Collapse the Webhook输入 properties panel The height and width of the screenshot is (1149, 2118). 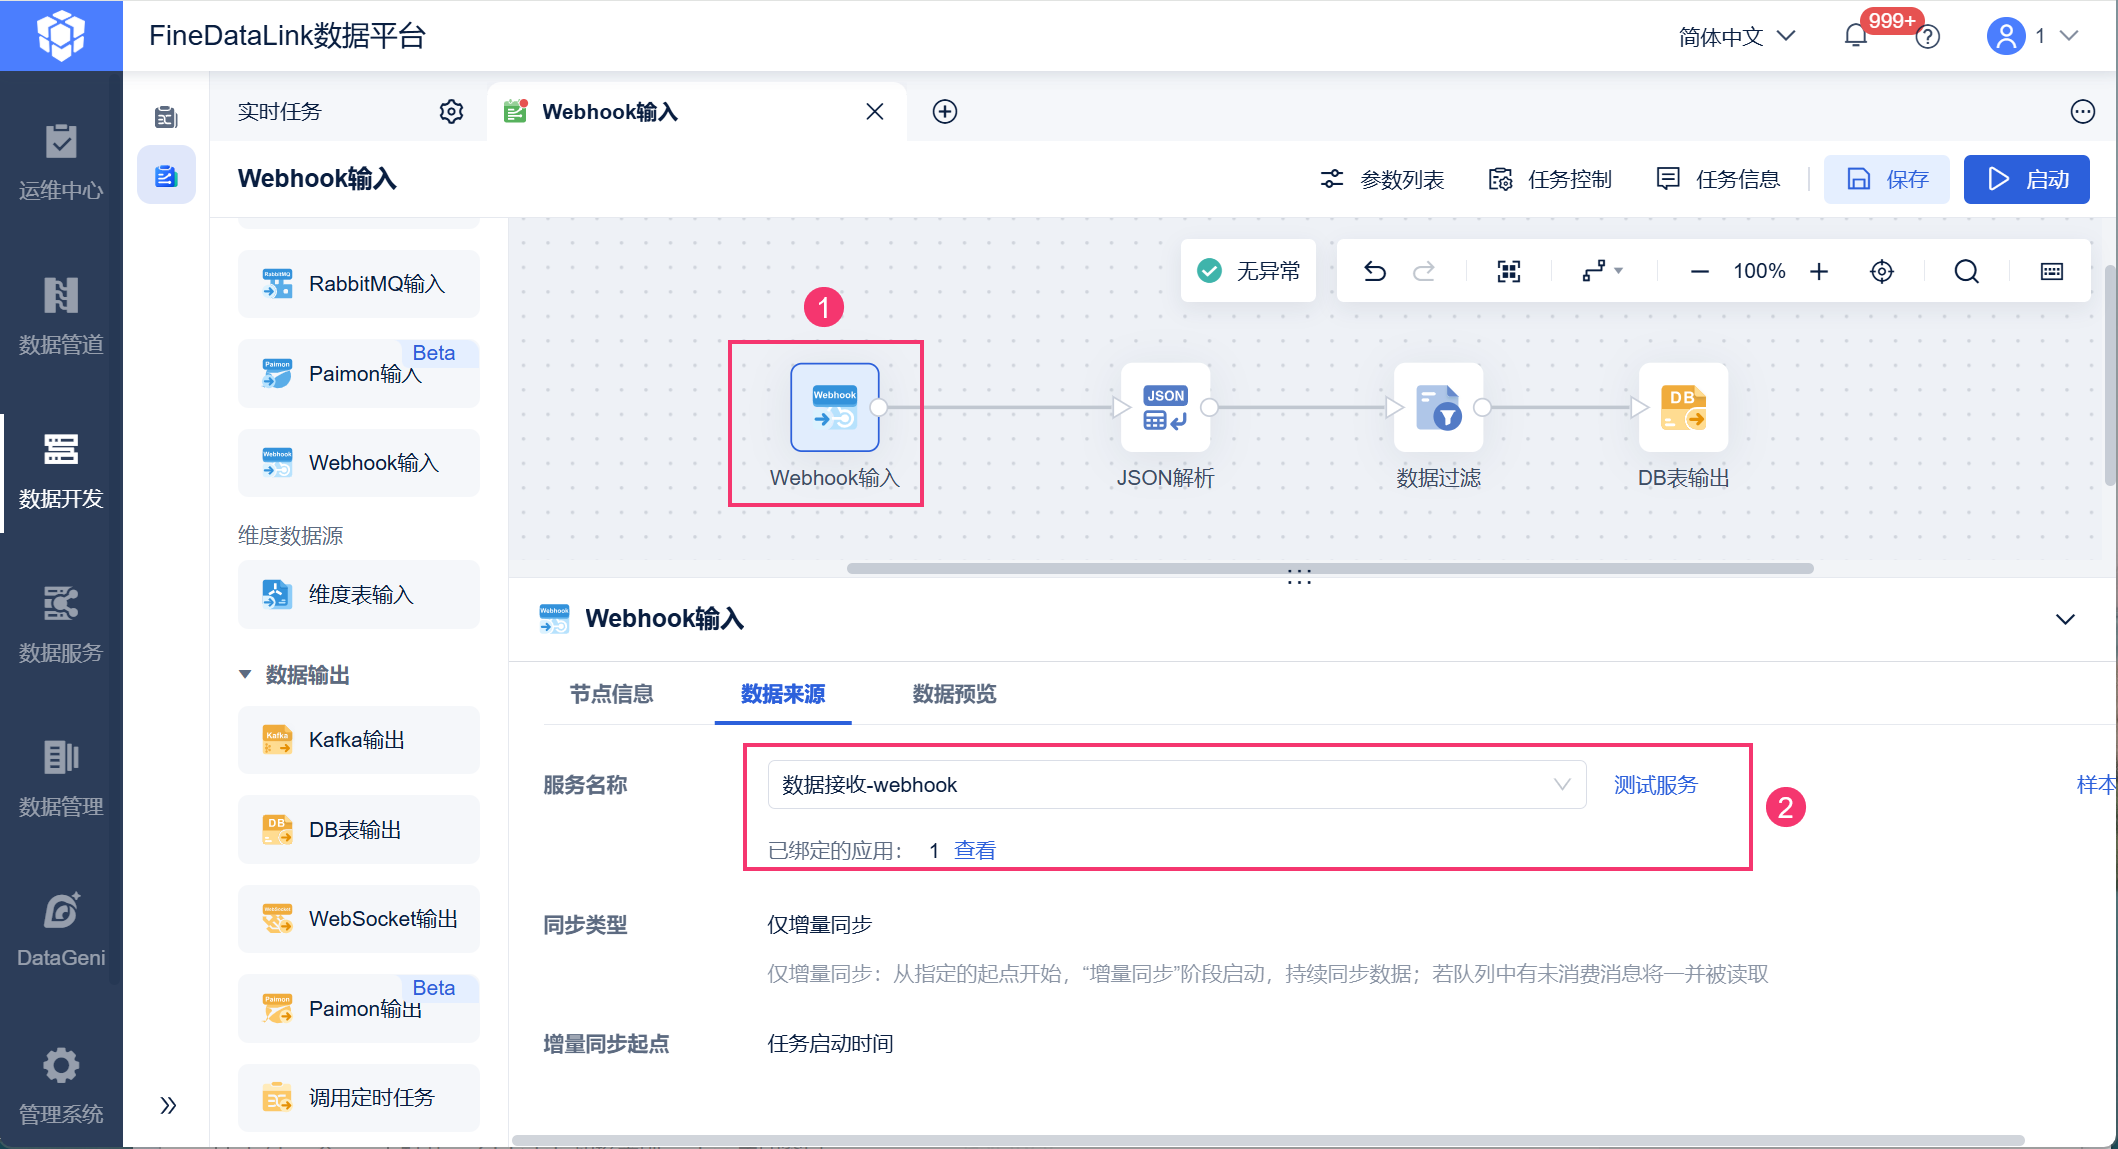click(2065, 619)
